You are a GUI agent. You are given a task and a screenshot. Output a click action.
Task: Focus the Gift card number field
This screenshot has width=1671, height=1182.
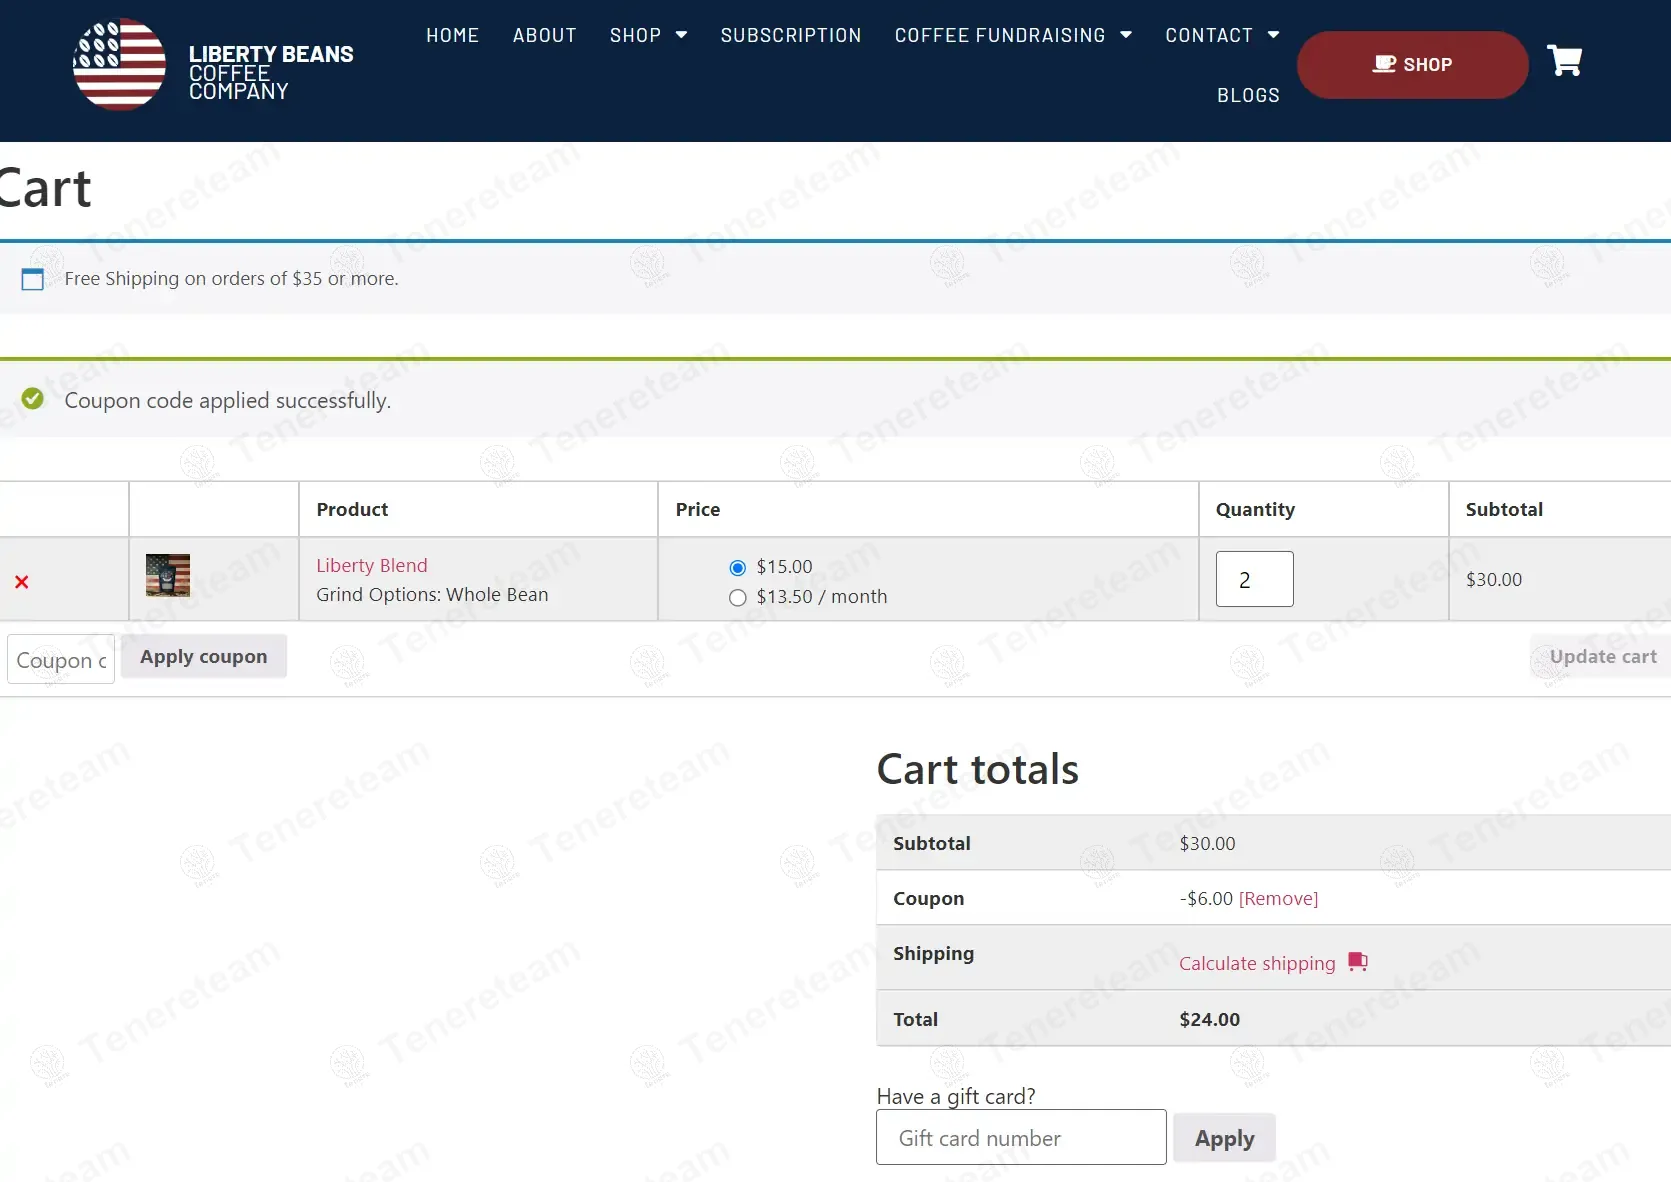[1021, 1137]
